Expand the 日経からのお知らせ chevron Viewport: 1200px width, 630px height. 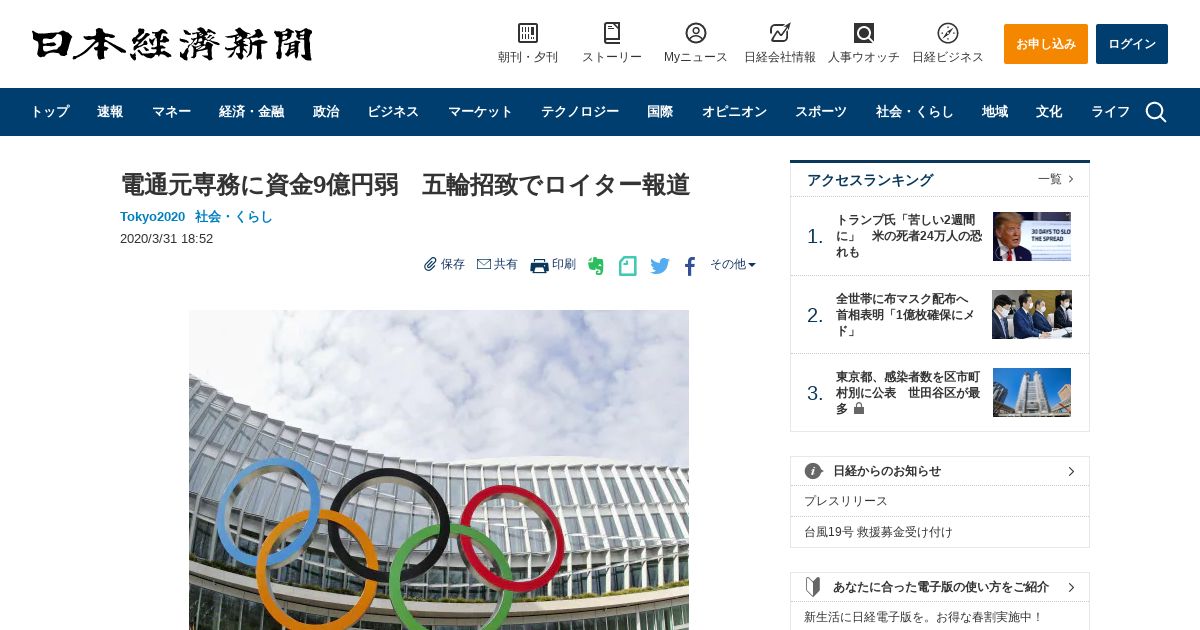[1071, 471]
